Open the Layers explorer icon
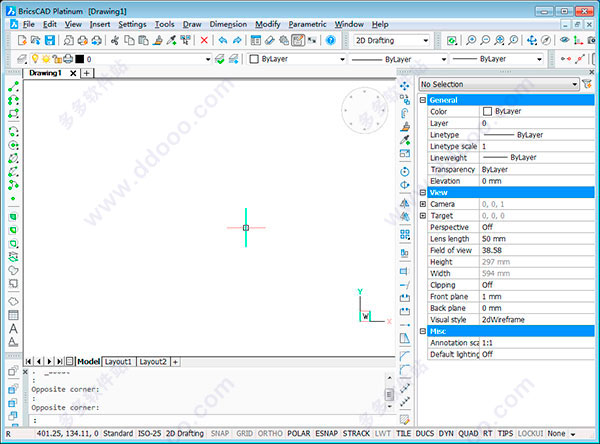Screen dimensions: 600x444 (22, 59)
